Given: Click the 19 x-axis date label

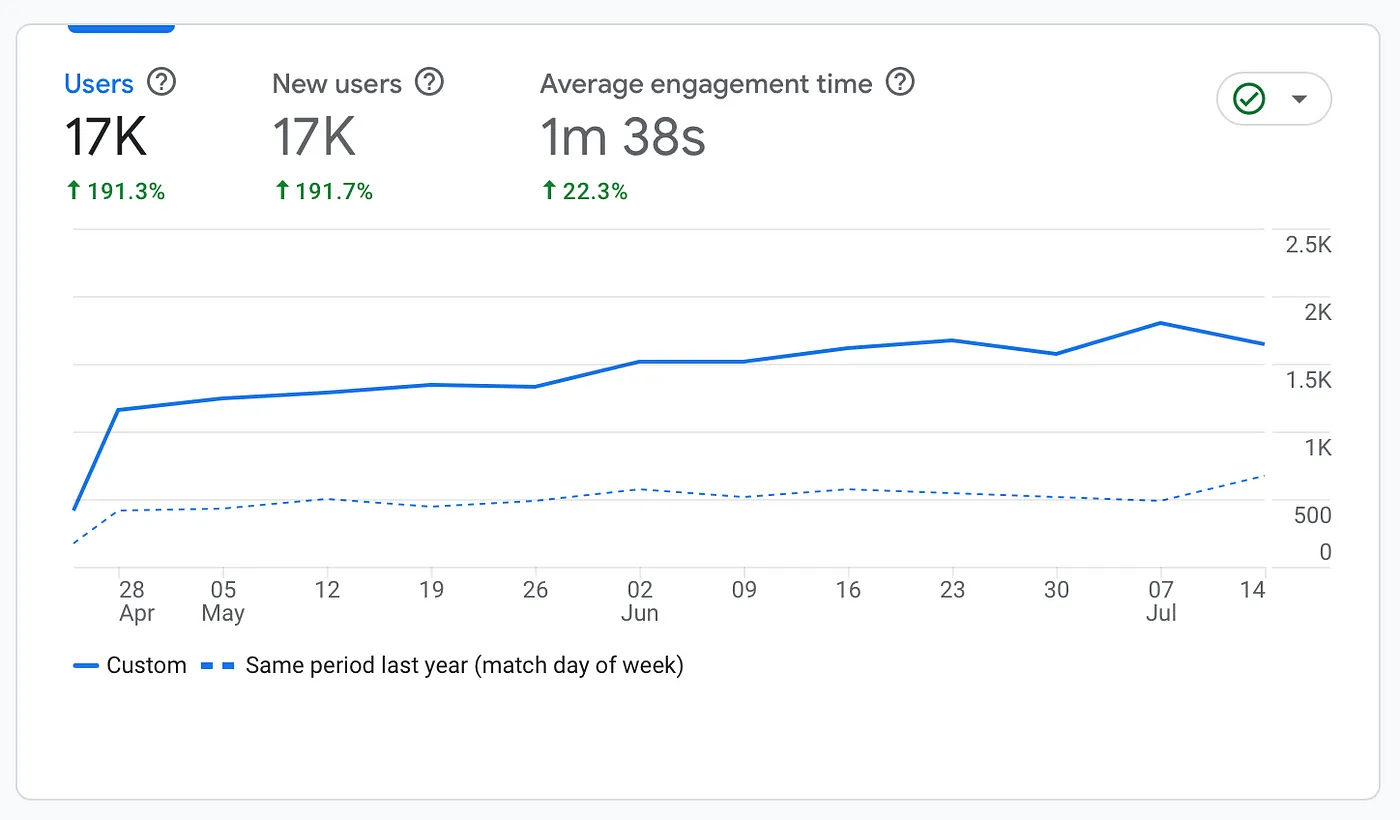Looking at the screenshot, I should click(x=431, y=590).
